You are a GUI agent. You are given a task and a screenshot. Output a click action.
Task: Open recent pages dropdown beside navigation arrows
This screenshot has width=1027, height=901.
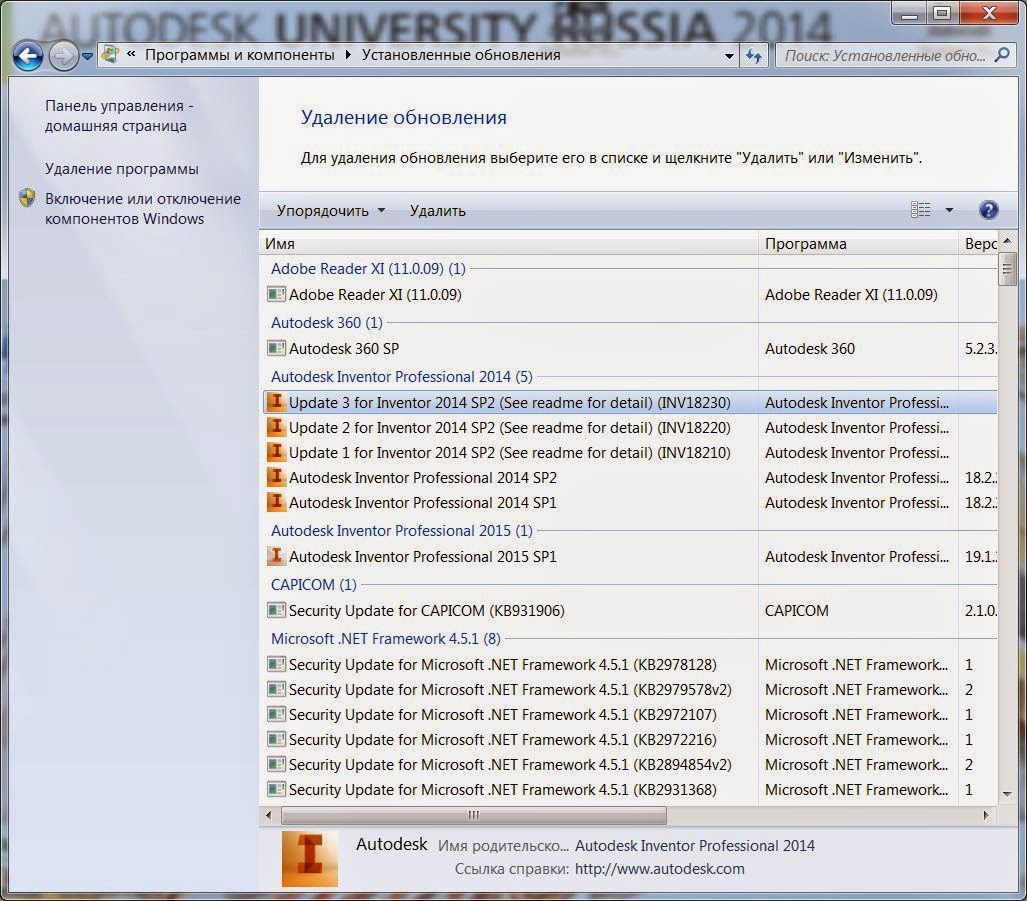[x=87, y=56]
